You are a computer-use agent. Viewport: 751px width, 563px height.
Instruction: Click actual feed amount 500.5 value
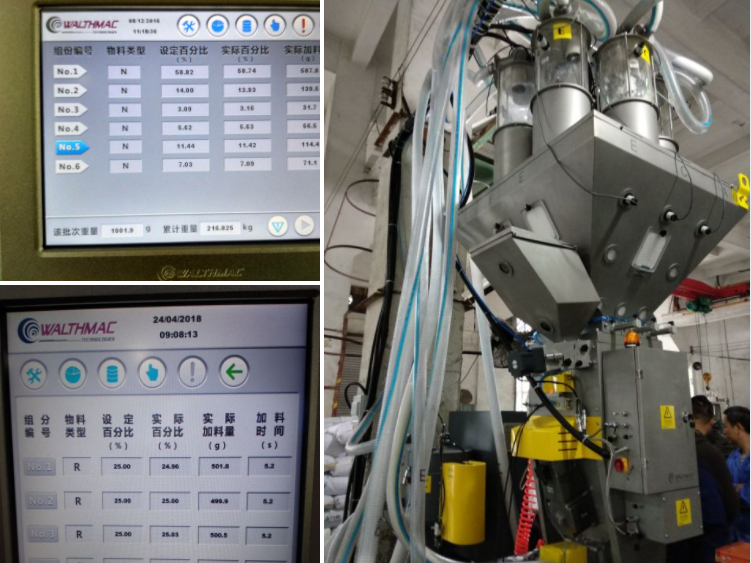[219, 535]
